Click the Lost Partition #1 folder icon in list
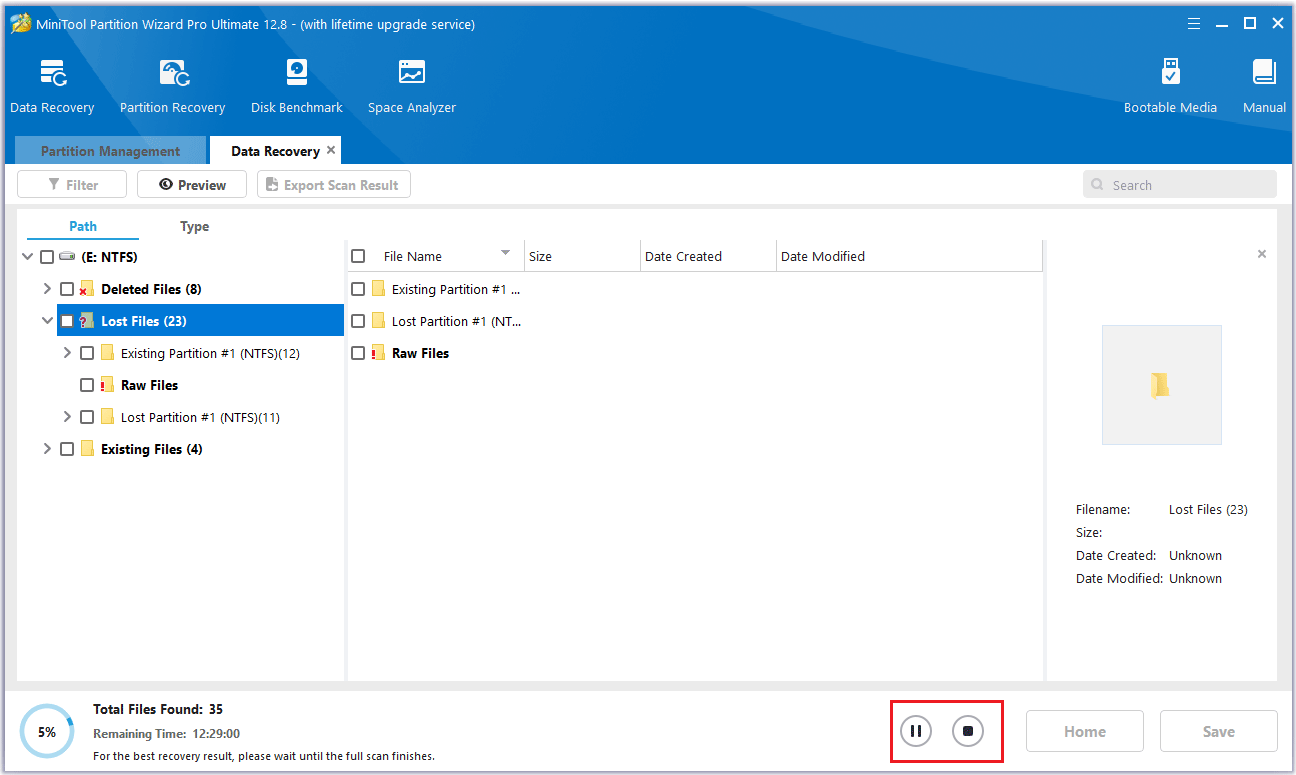 point(378,321)
